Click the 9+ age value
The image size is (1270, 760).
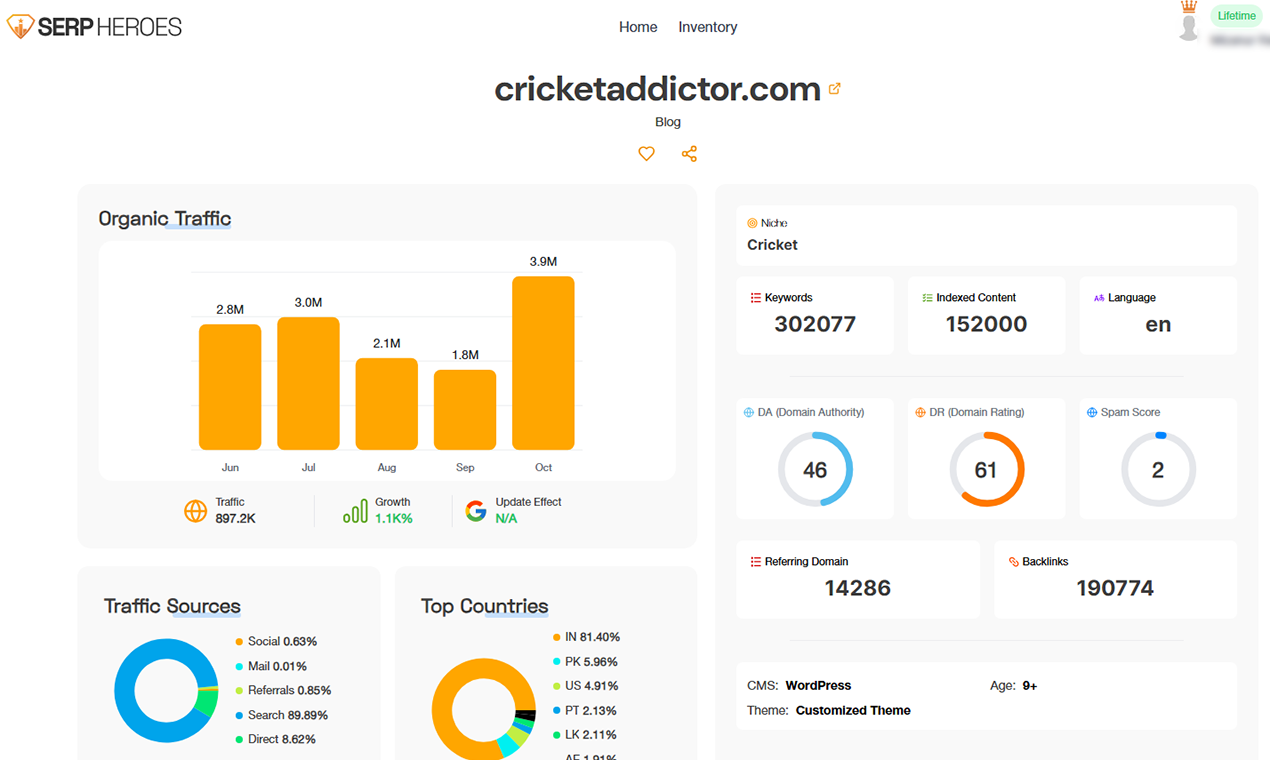pyautogui.click(x=1029, y=686)
